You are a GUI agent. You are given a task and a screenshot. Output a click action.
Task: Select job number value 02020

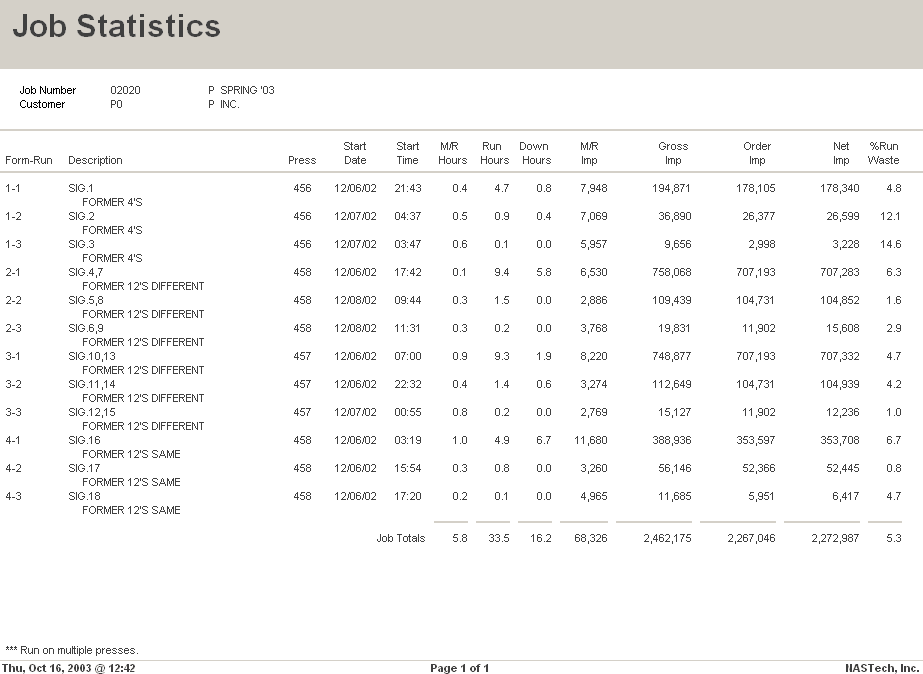pos(125,90)
